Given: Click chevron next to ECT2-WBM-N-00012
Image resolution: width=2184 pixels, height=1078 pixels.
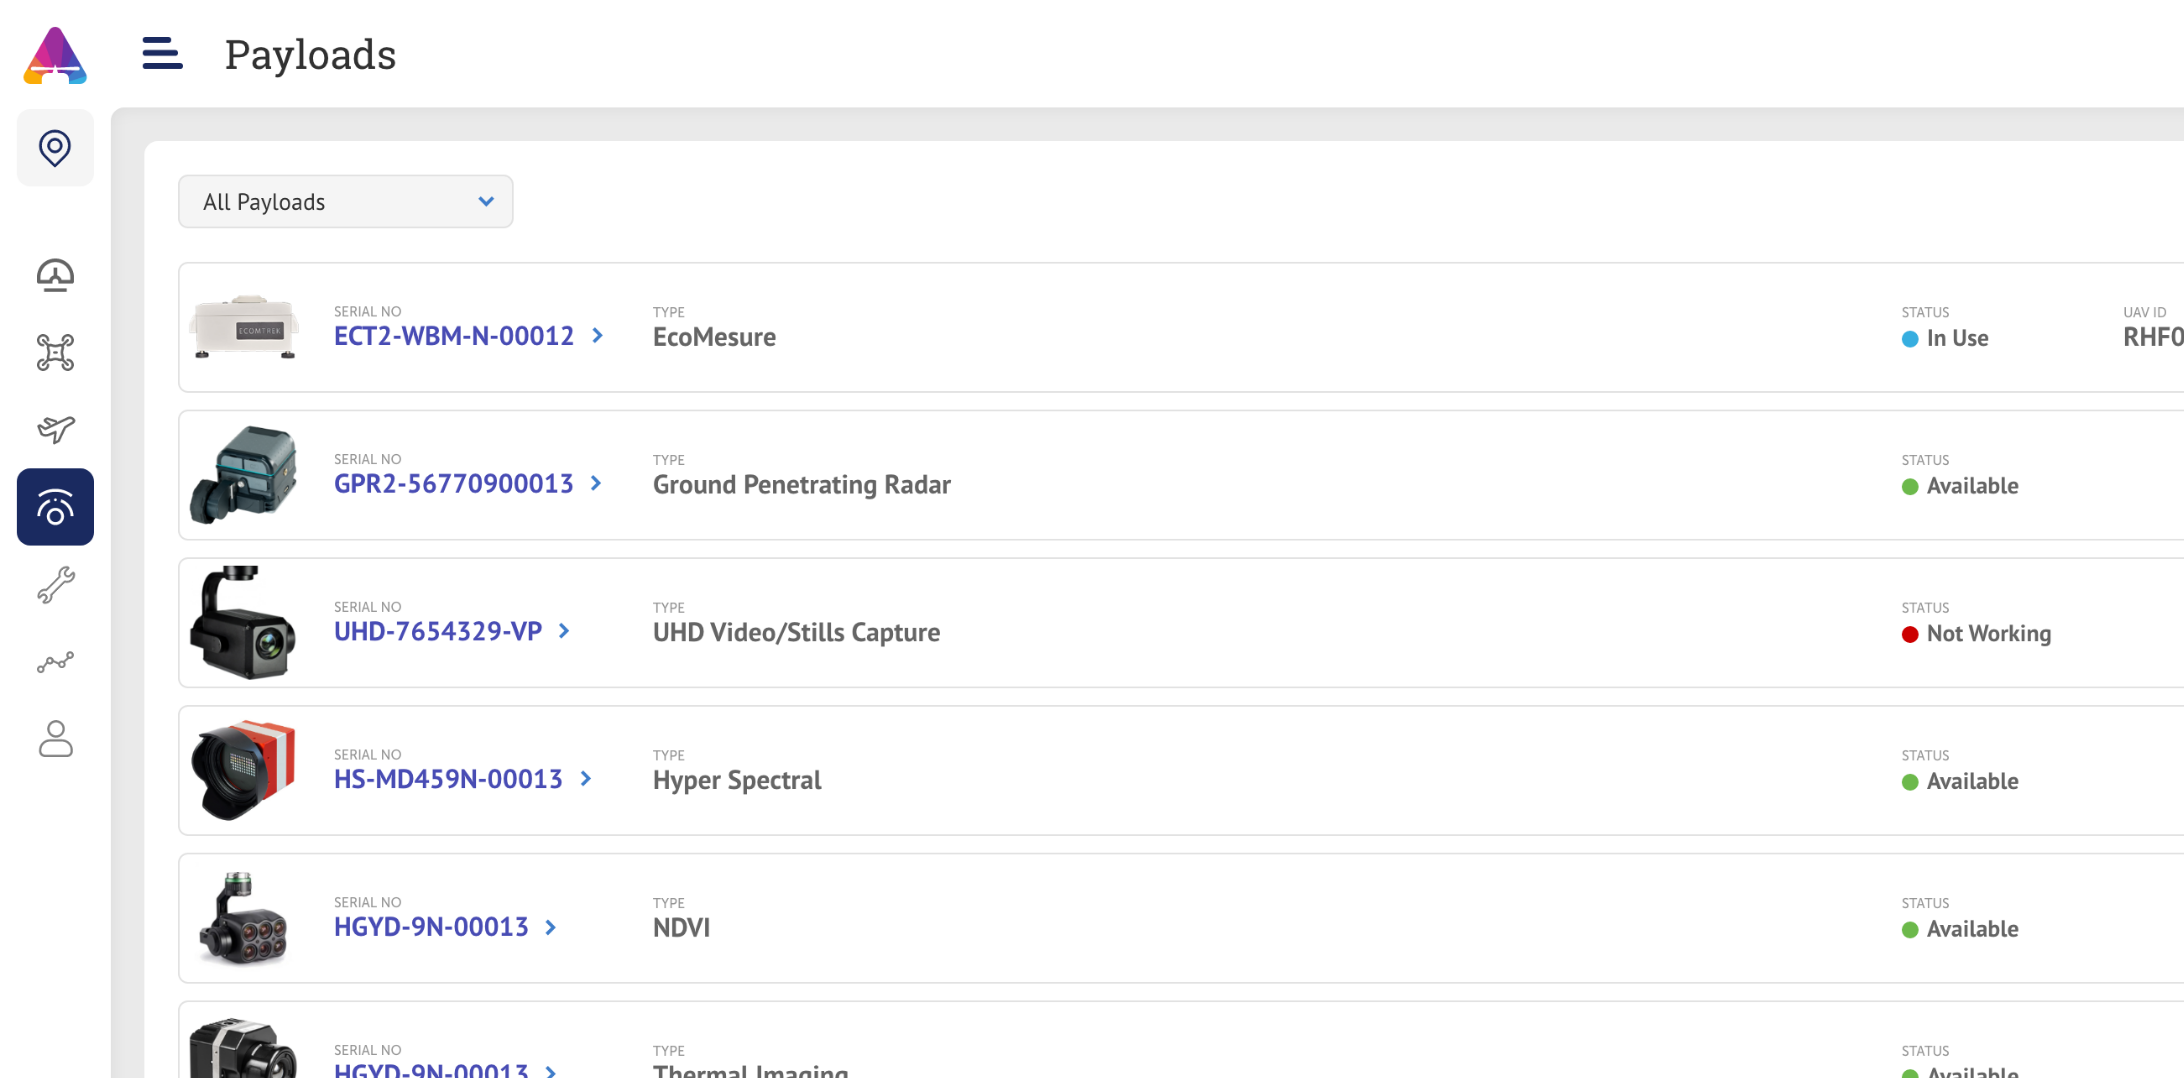Looking at the screenshot, I should 598,336.
